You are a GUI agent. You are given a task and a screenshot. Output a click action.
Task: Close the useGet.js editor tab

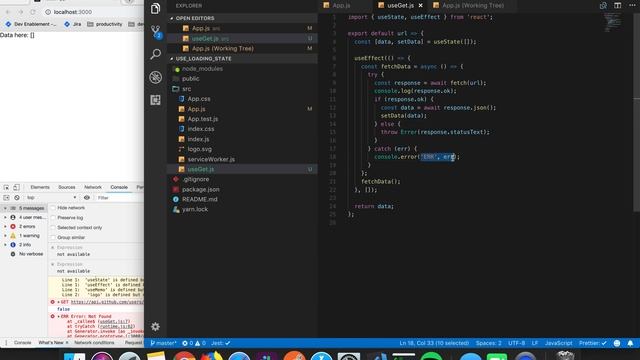click(420, 5)
